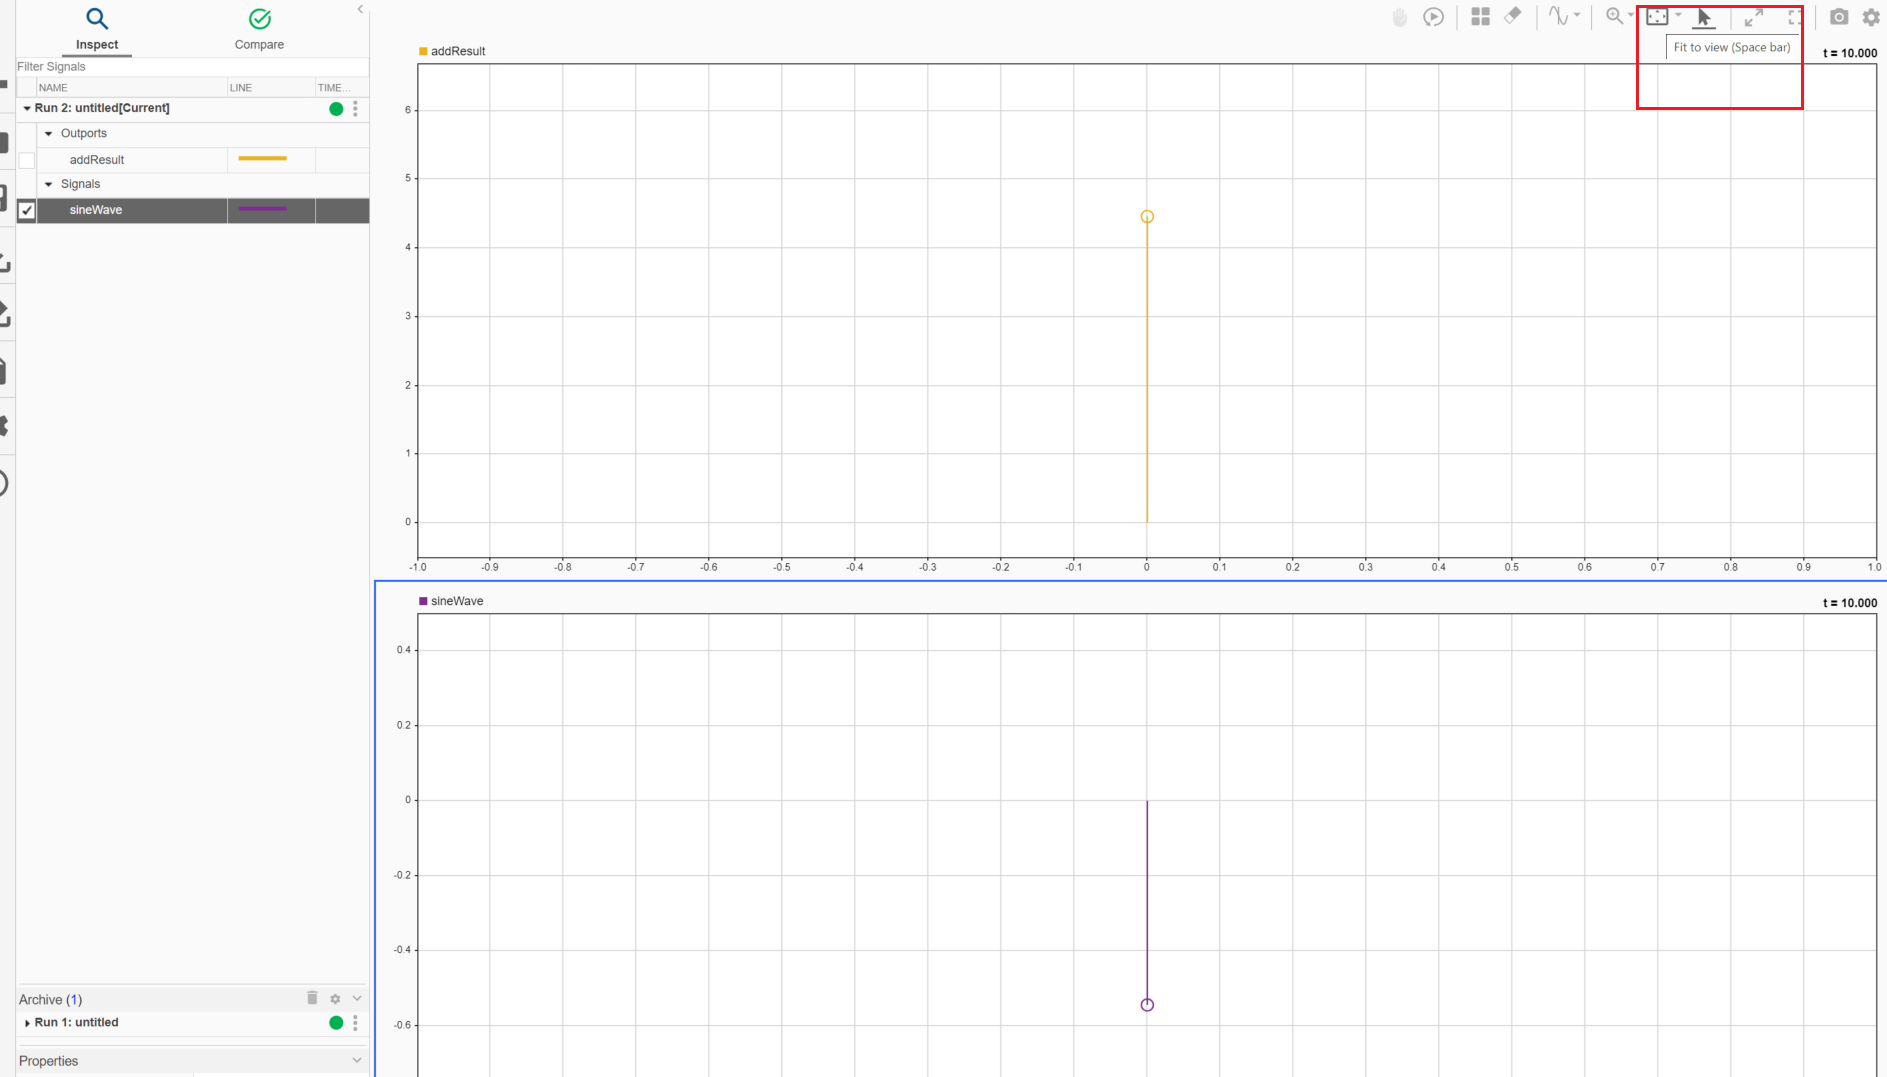Start the replay playback control
1887x1077 pixels.
tap(1434, 16)
